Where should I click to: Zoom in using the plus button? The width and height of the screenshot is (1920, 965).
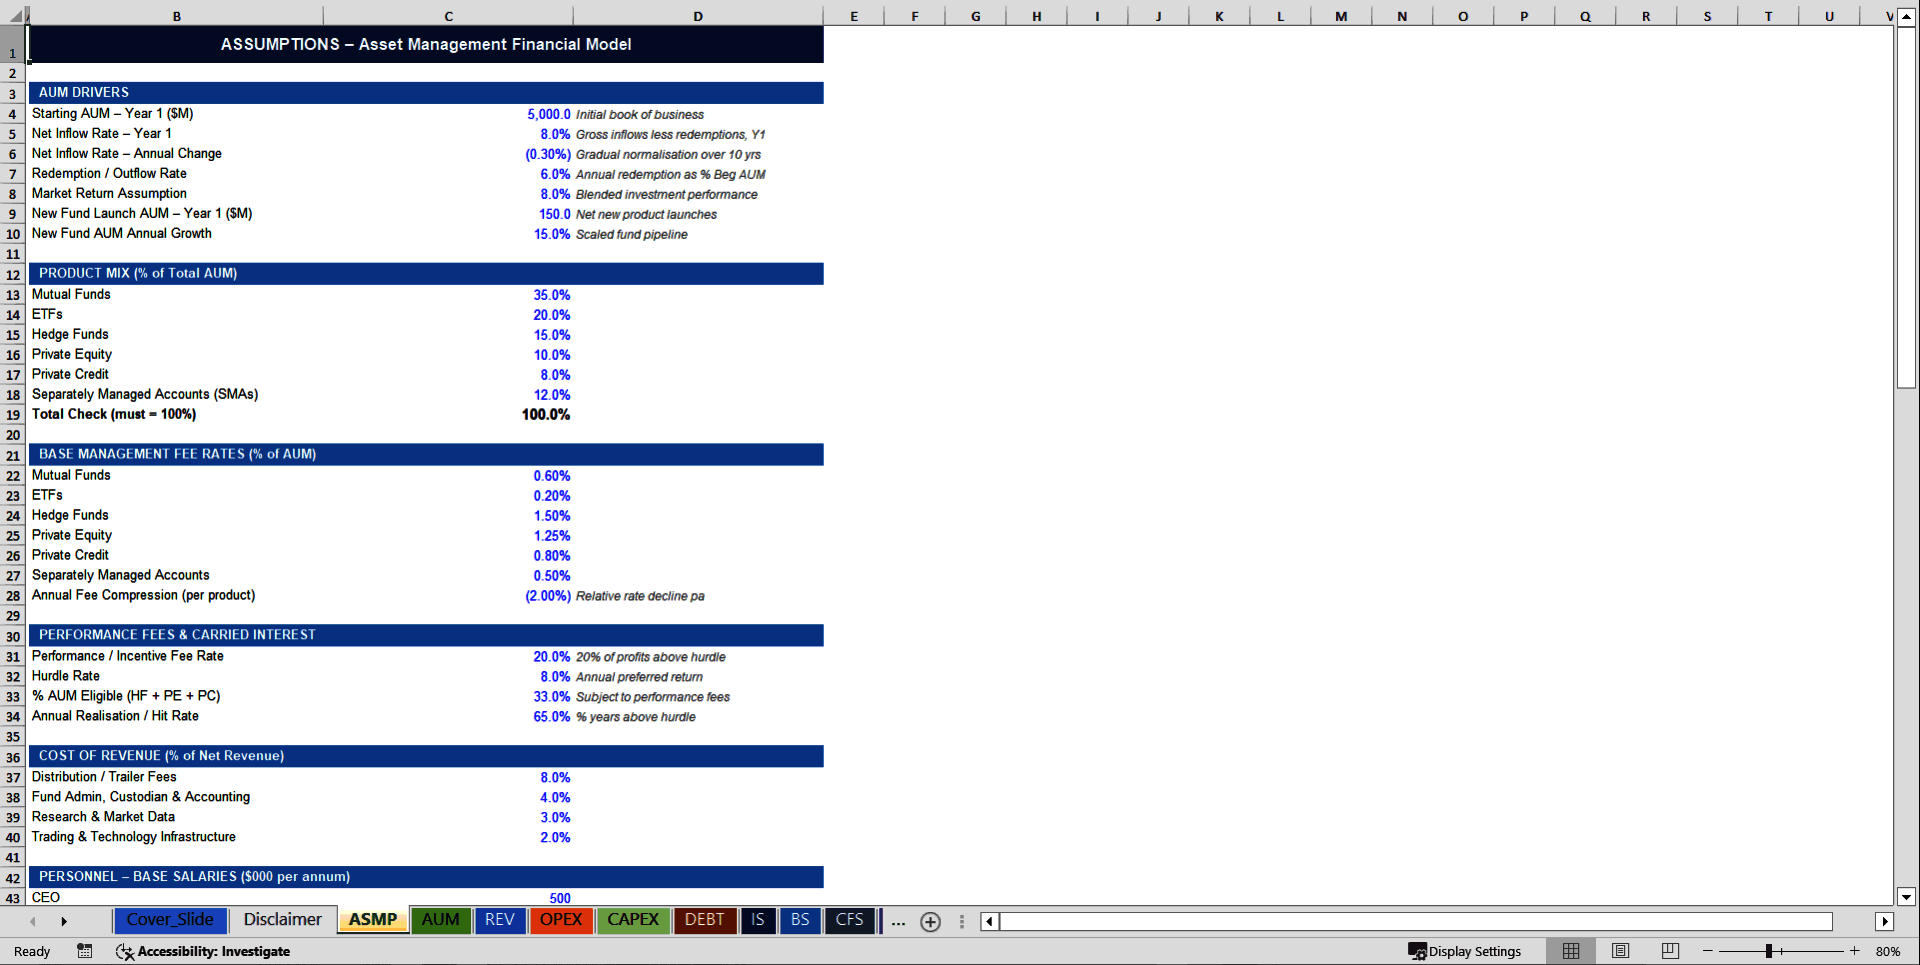click(1855, 951)
